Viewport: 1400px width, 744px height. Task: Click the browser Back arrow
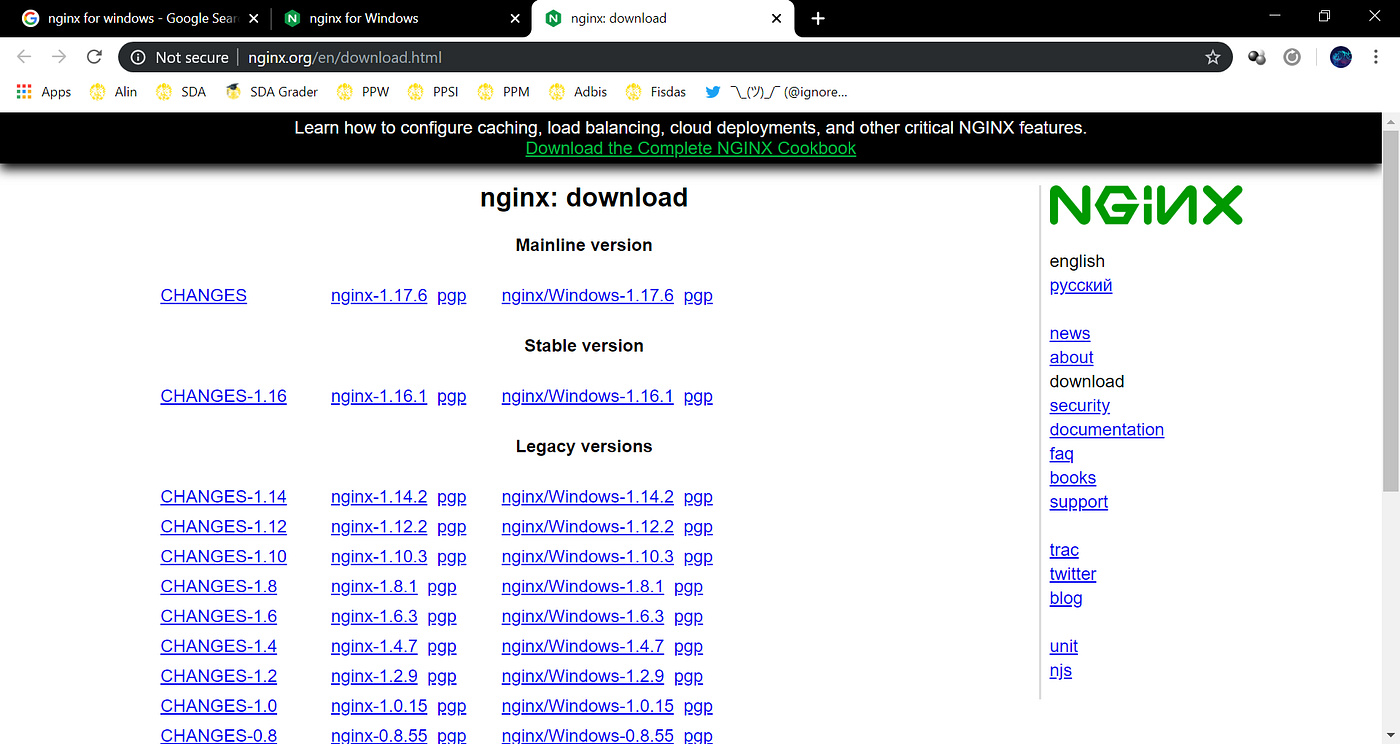click(24, 57)
